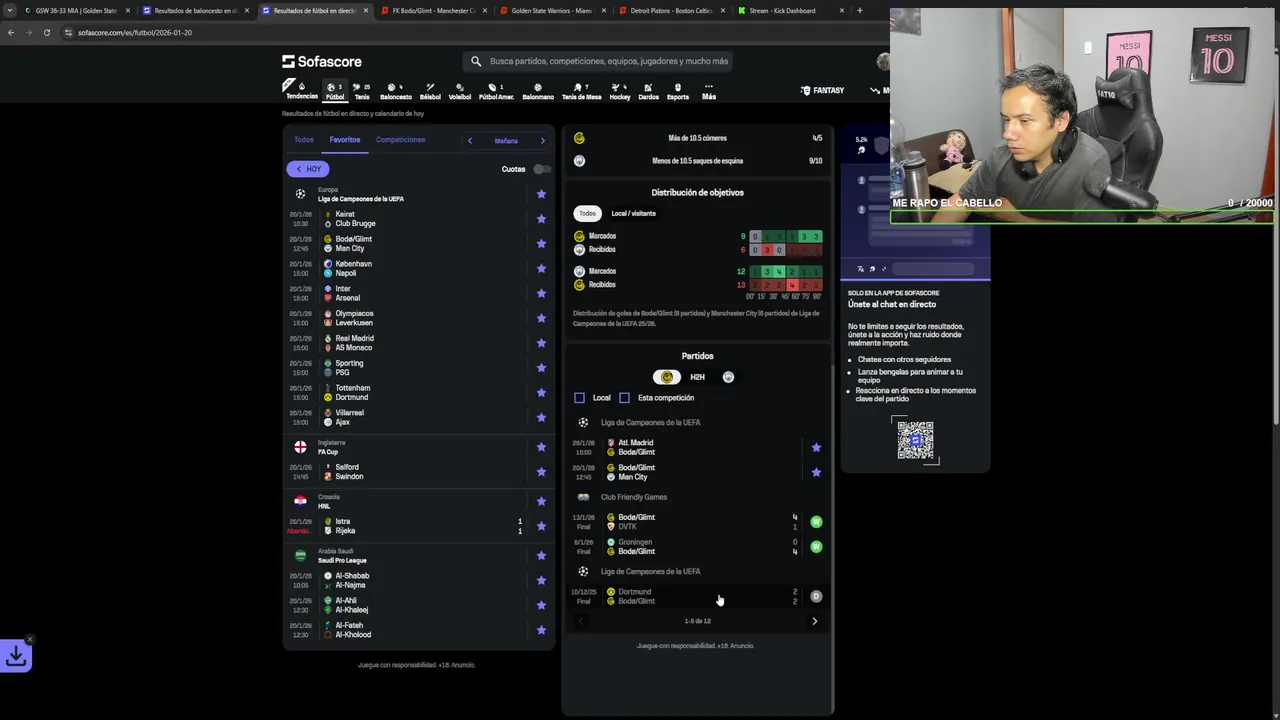Click the Sofascore app QR code

(x=915, y=440)
